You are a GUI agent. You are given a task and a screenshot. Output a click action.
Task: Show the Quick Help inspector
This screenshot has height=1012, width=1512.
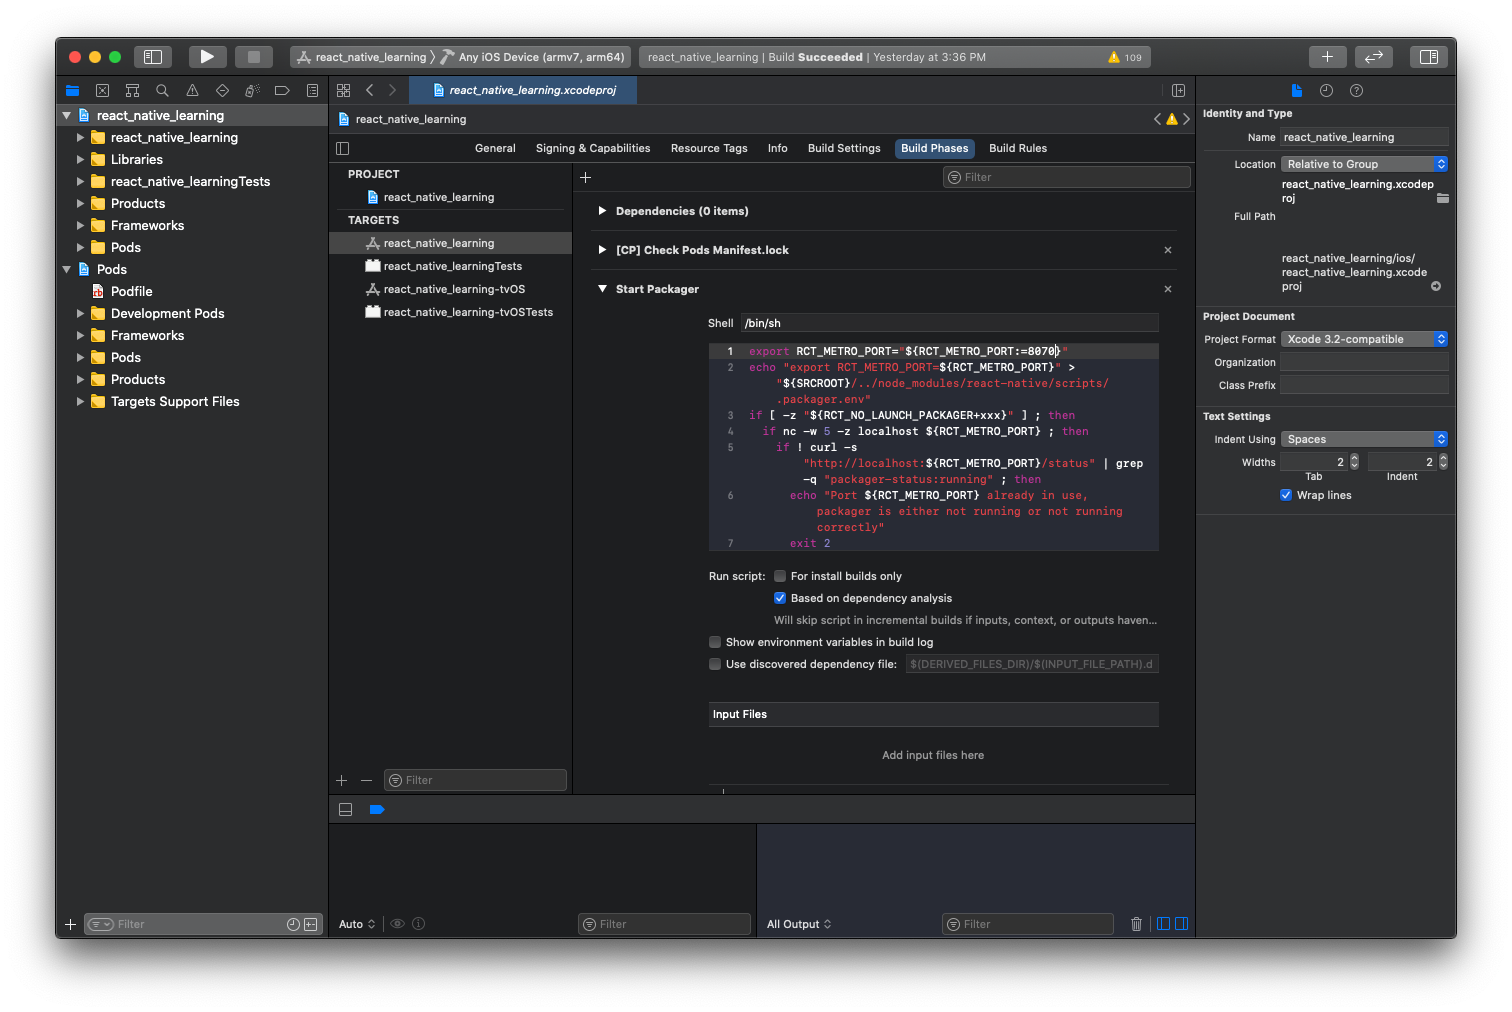pyautogui.click(x=1356, y=90)
